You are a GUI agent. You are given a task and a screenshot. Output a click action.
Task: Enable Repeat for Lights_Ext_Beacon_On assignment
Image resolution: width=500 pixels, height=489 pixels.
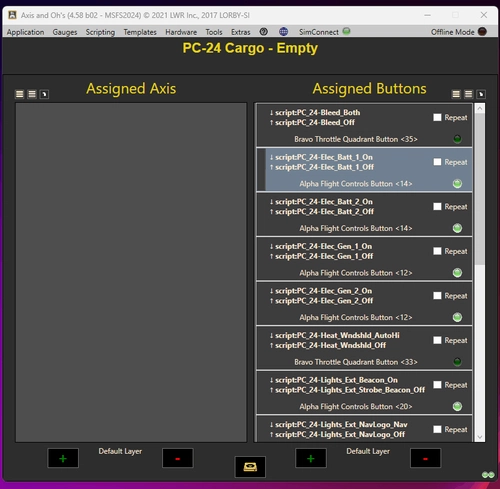click(x=437, y=385)
